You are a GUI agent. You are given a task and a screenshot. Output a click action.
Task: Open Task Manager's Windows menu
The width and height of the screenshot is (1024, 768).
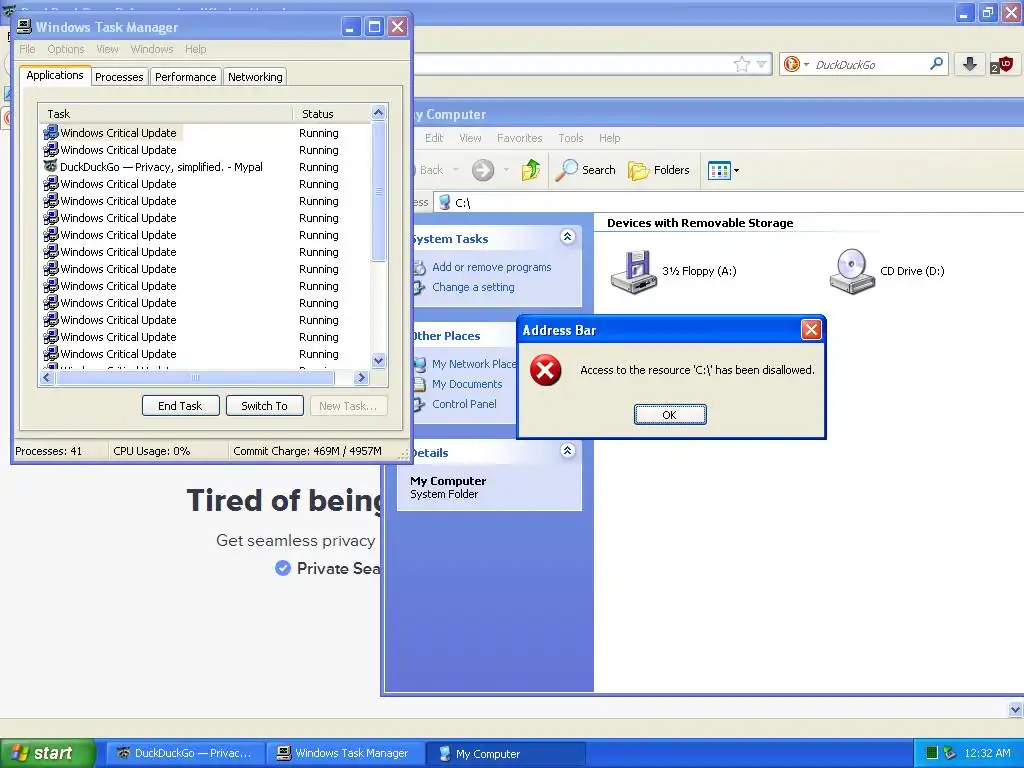152,49
